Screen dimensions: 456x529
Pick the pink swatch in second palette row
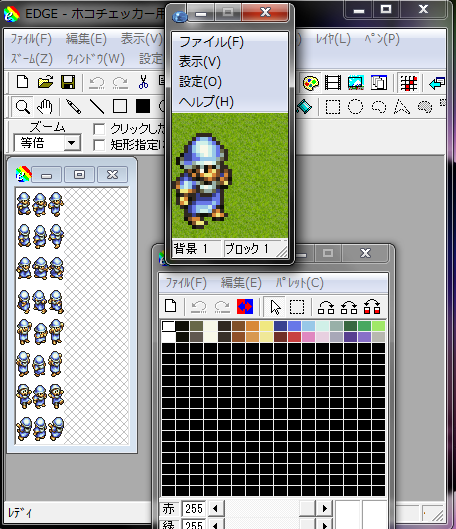[x=308, y=337]
